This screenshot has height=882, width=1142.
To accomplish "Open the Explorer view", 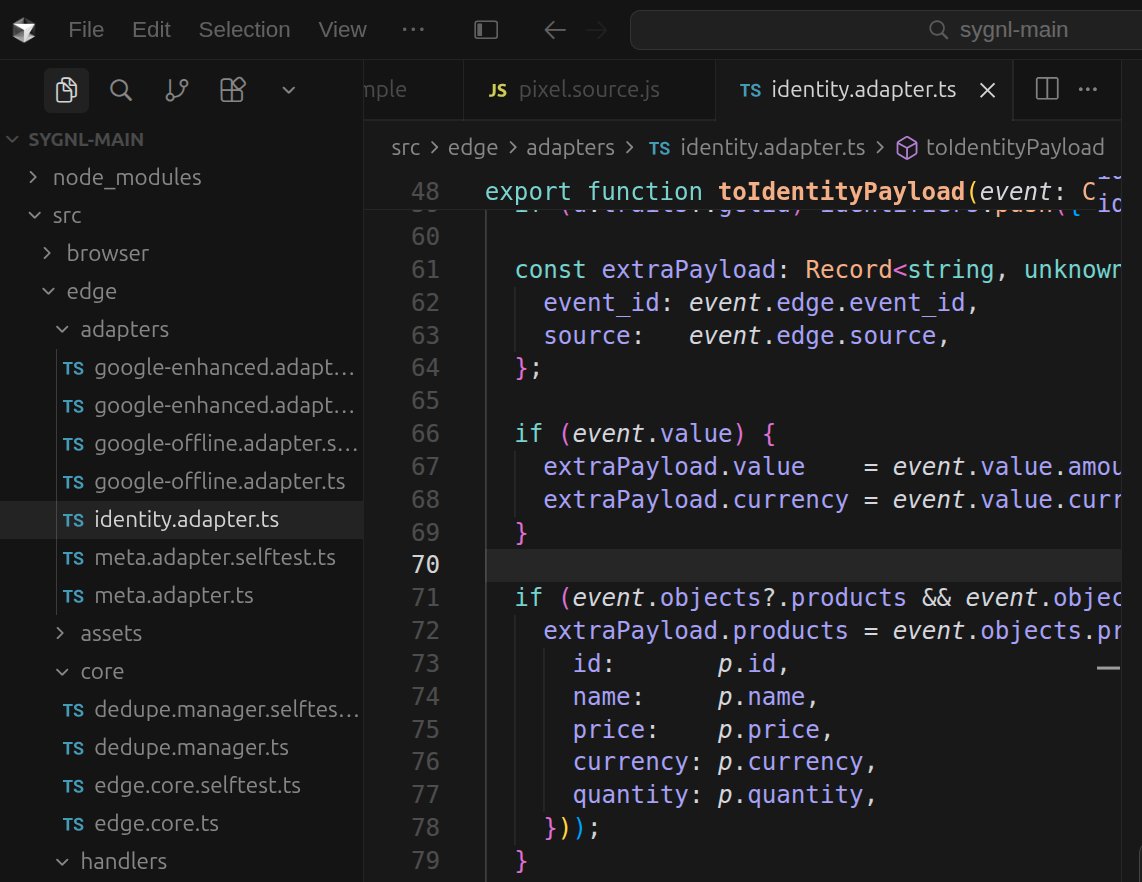I will coord(66,90).
